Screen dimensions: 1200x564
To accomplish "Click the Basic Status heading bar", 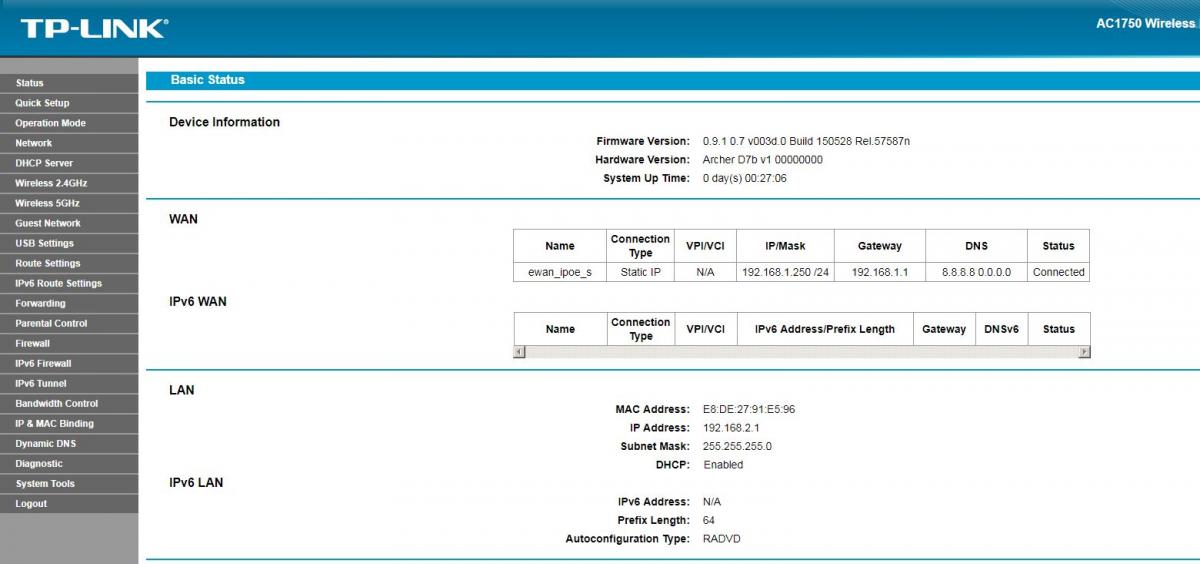I will click(673, 80).
